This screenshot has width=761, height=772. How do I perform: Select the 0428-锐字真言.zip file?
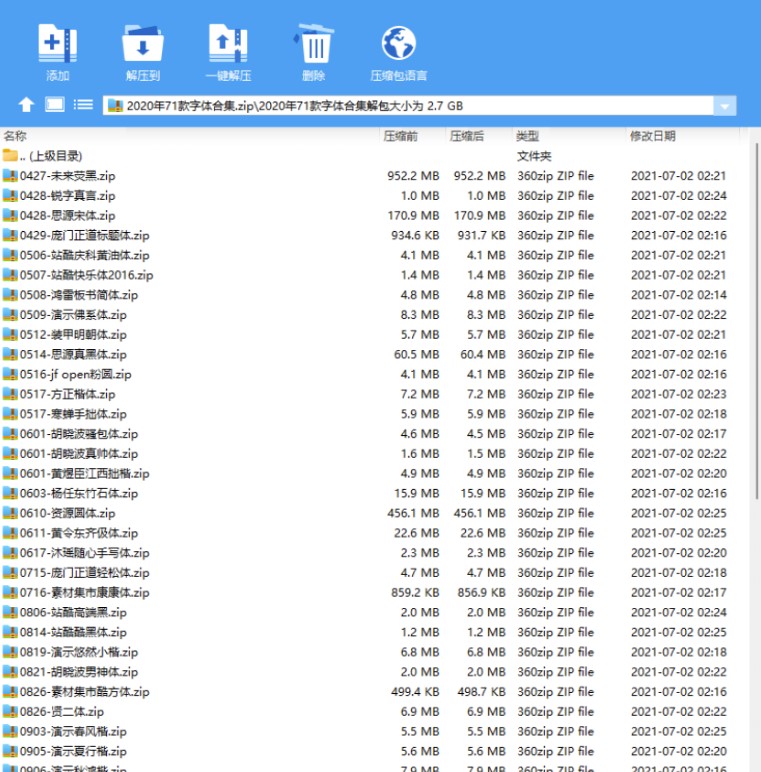67,195
